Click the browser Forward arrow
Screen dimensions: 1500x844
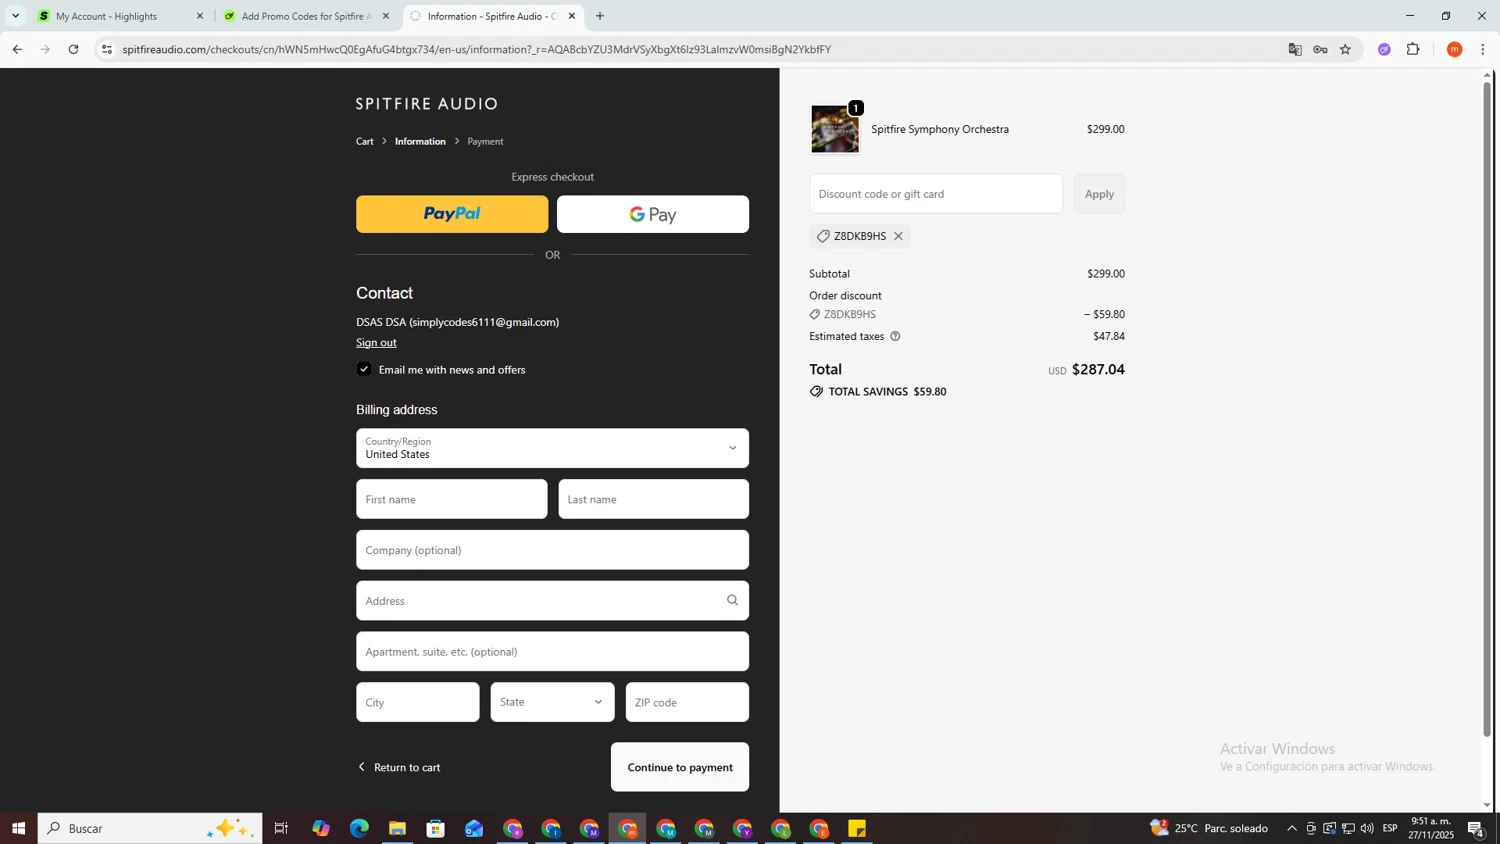[45, 49]
